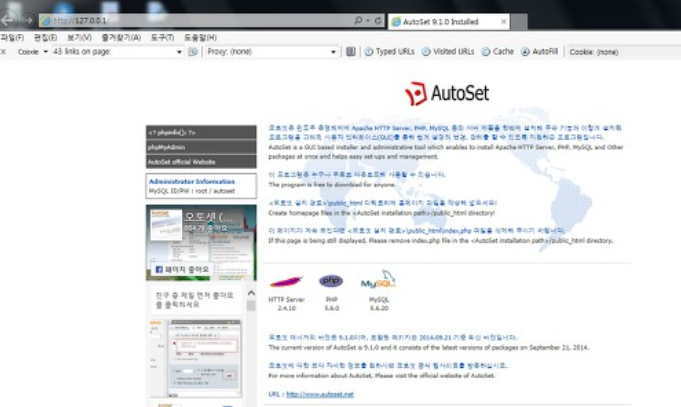Open Visited URLs in Cooxie toolbar
Screen dimensions: 681x407
point(448,52)
